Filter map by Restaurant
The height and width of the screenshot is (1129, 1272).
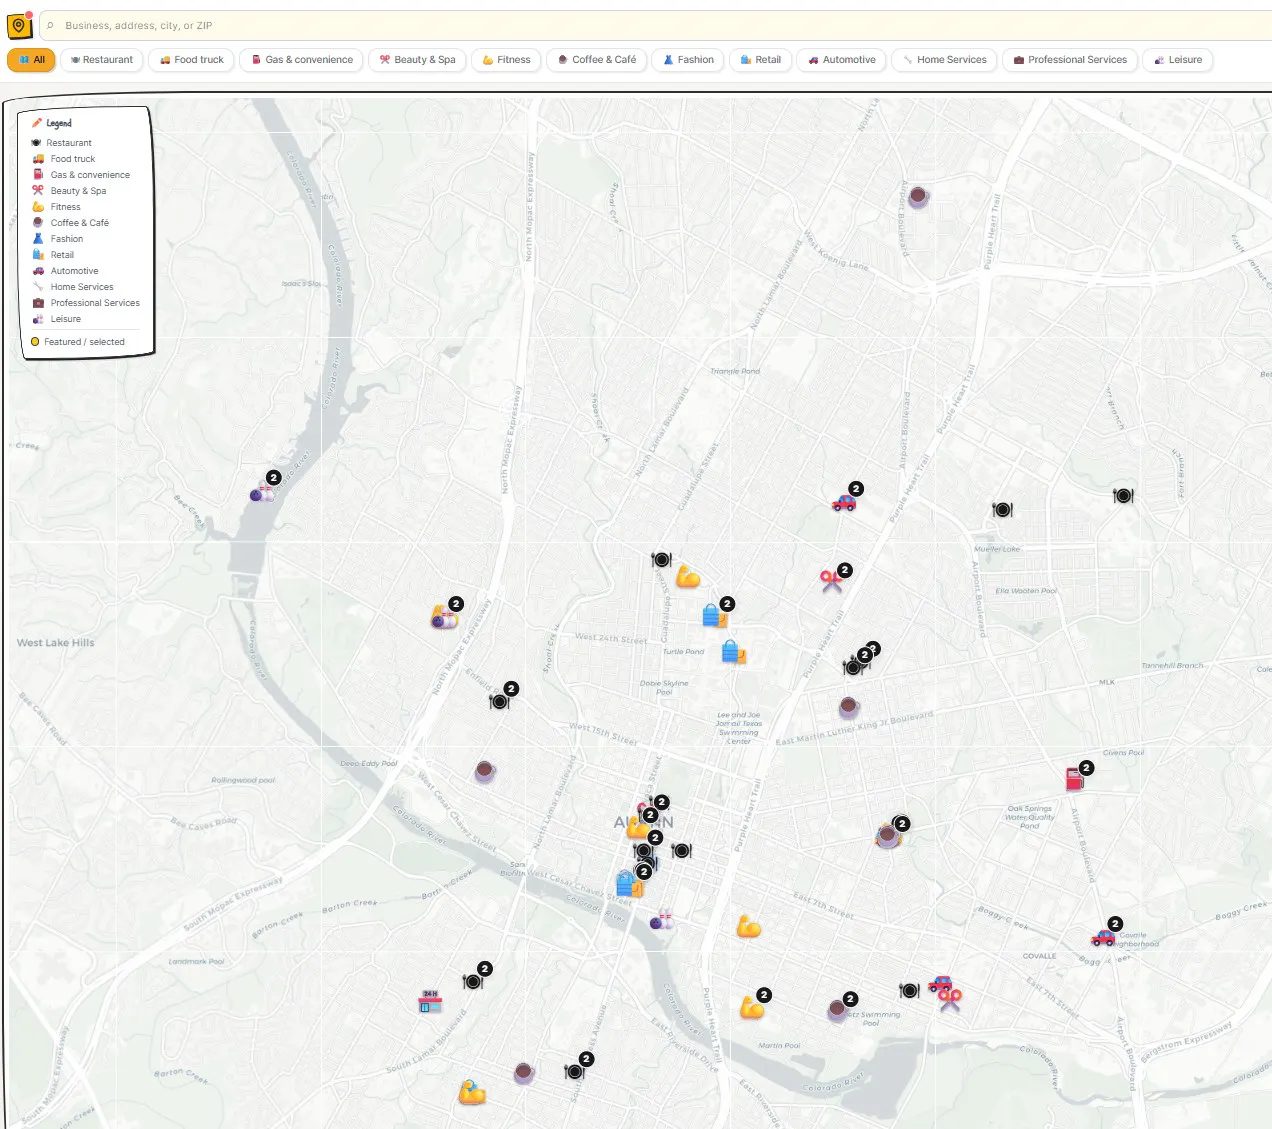[x=102, y=60]
